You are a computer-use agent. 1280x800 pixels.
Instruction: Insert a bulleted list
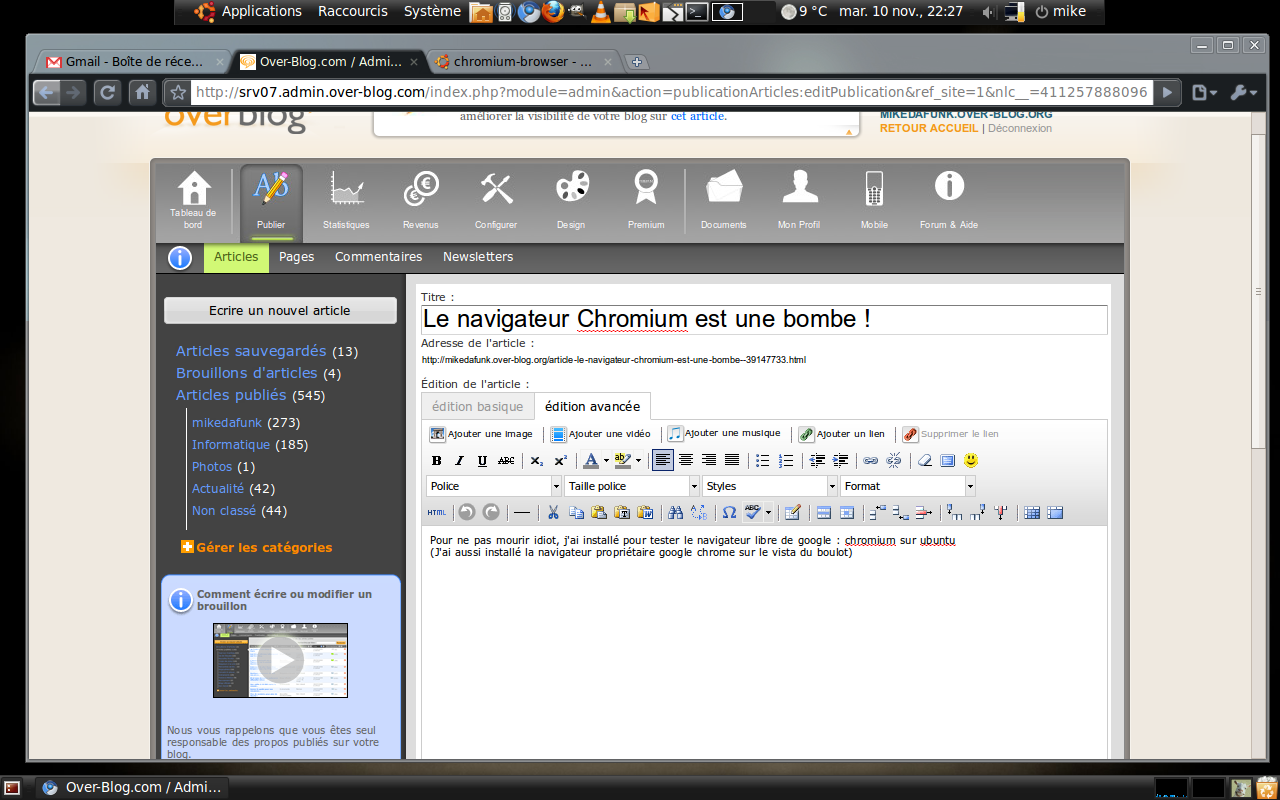click(763, 461)
